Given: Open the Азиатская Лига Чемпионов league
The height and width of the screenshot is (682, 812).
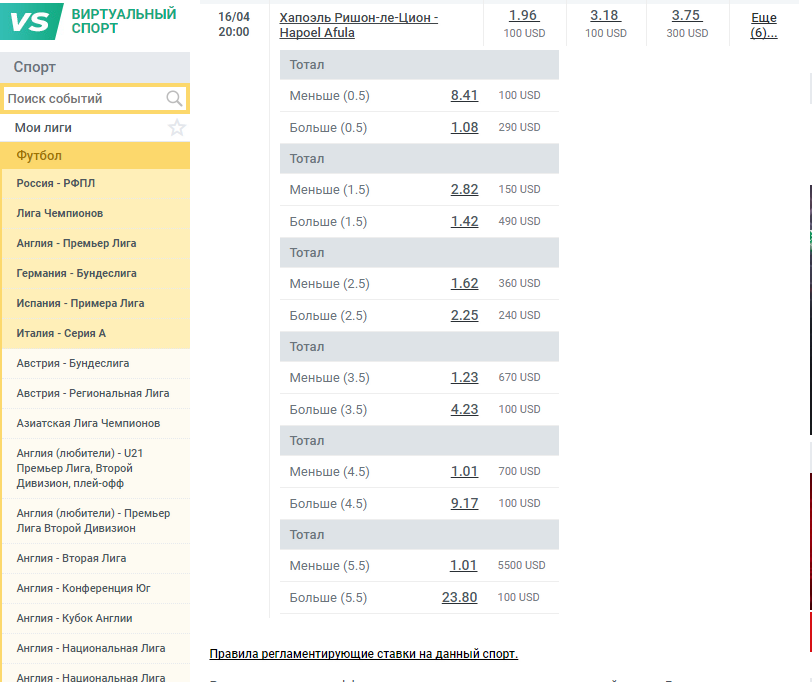Looking at the screenshot, I should [x=88, y=423].
